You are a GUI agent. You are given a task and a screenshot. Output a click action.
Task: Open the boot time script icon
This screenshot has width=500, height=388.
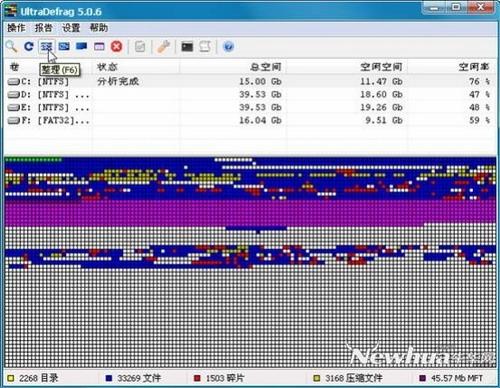click(x=205, y=46)
